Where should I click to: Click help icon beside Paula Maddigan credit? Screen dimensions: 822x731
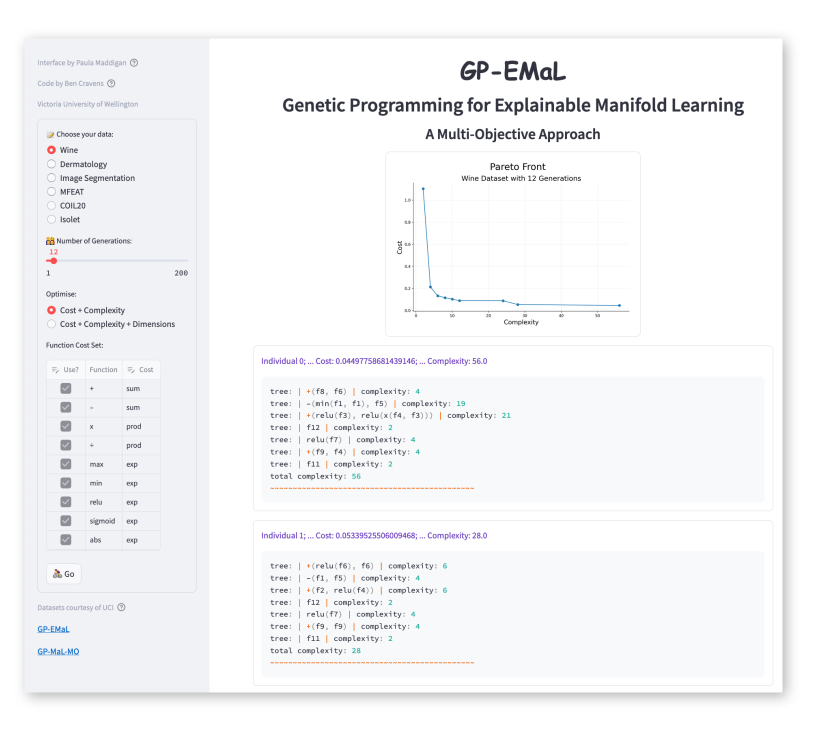click(x=134, y=63)
